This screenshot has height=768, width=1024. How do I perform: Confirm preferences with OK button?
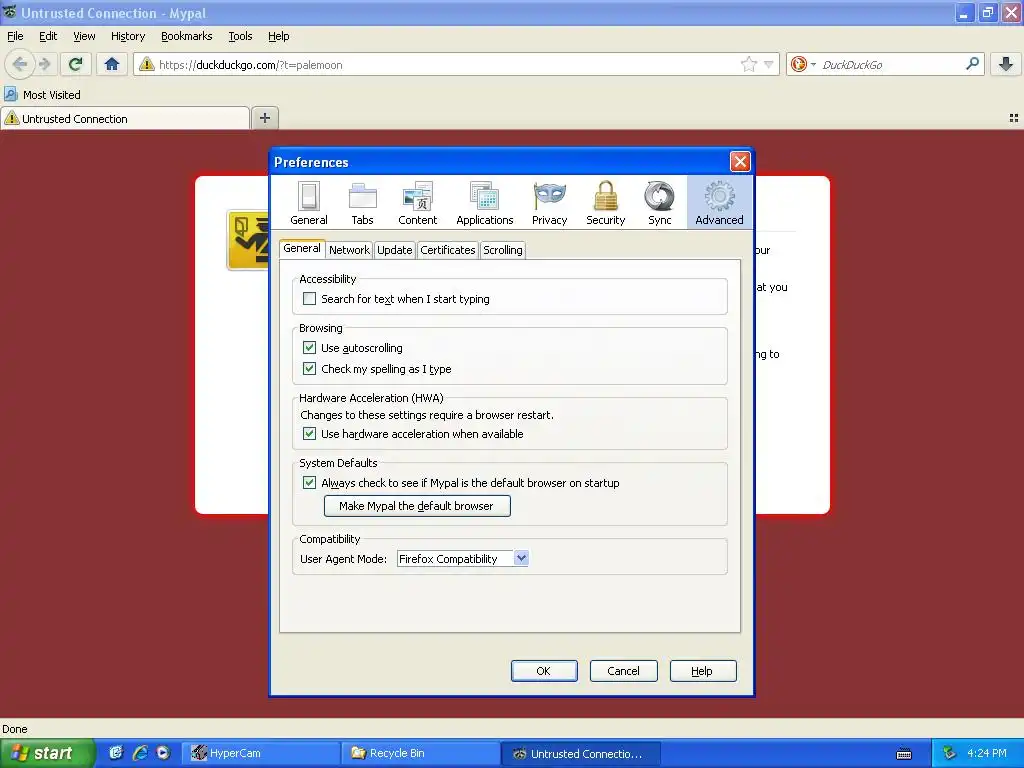[x=544, y=671]
